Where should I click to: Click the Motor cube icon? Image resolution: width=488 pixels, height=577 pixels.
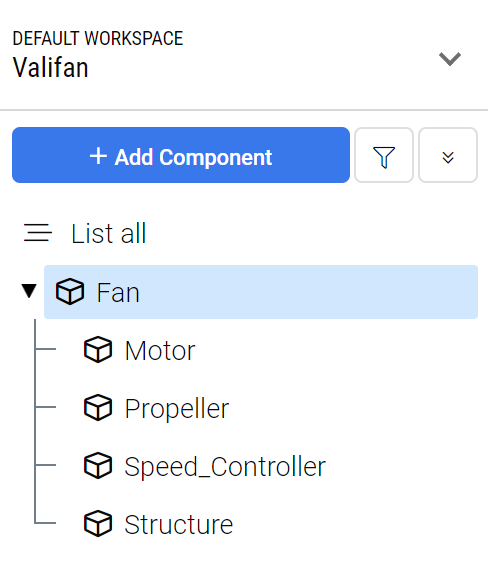(98, 350)
